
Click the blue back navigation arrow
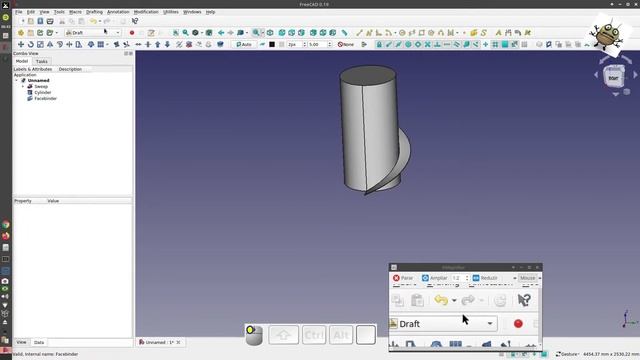pyautogui.click(x=221, y=33)
